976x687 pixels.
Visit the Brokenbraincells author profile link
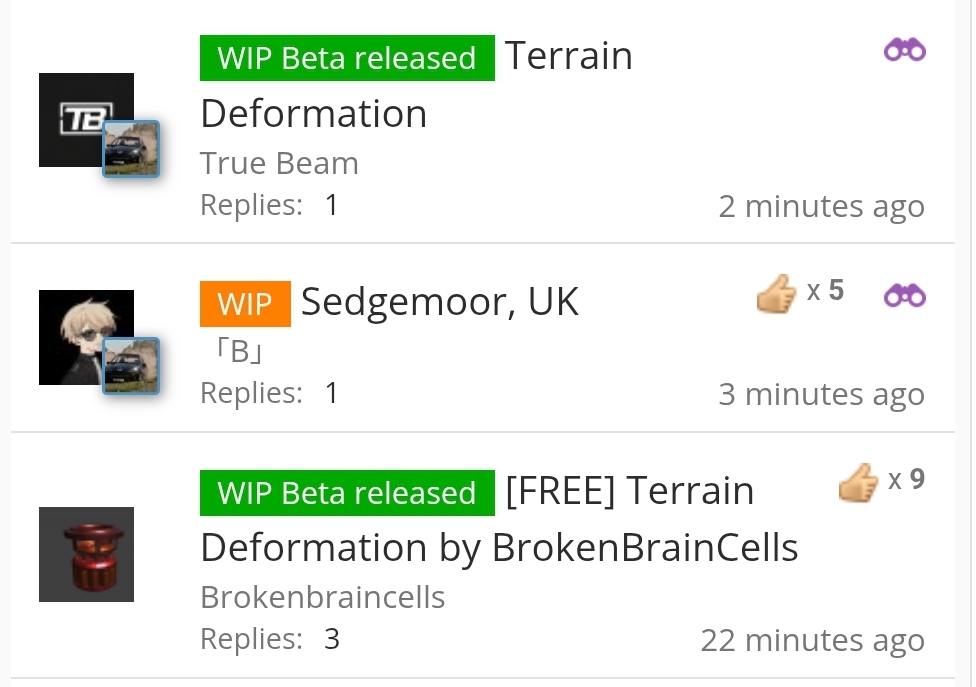point(322,597)
